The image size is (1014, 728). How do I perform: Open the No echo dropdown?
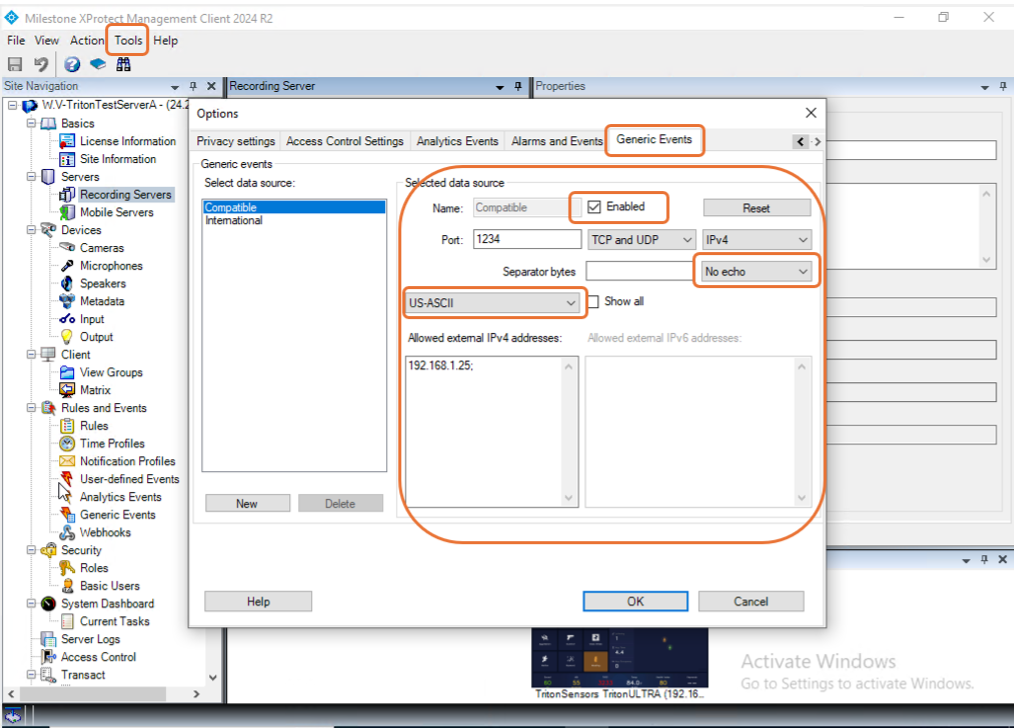click(756, 272)
